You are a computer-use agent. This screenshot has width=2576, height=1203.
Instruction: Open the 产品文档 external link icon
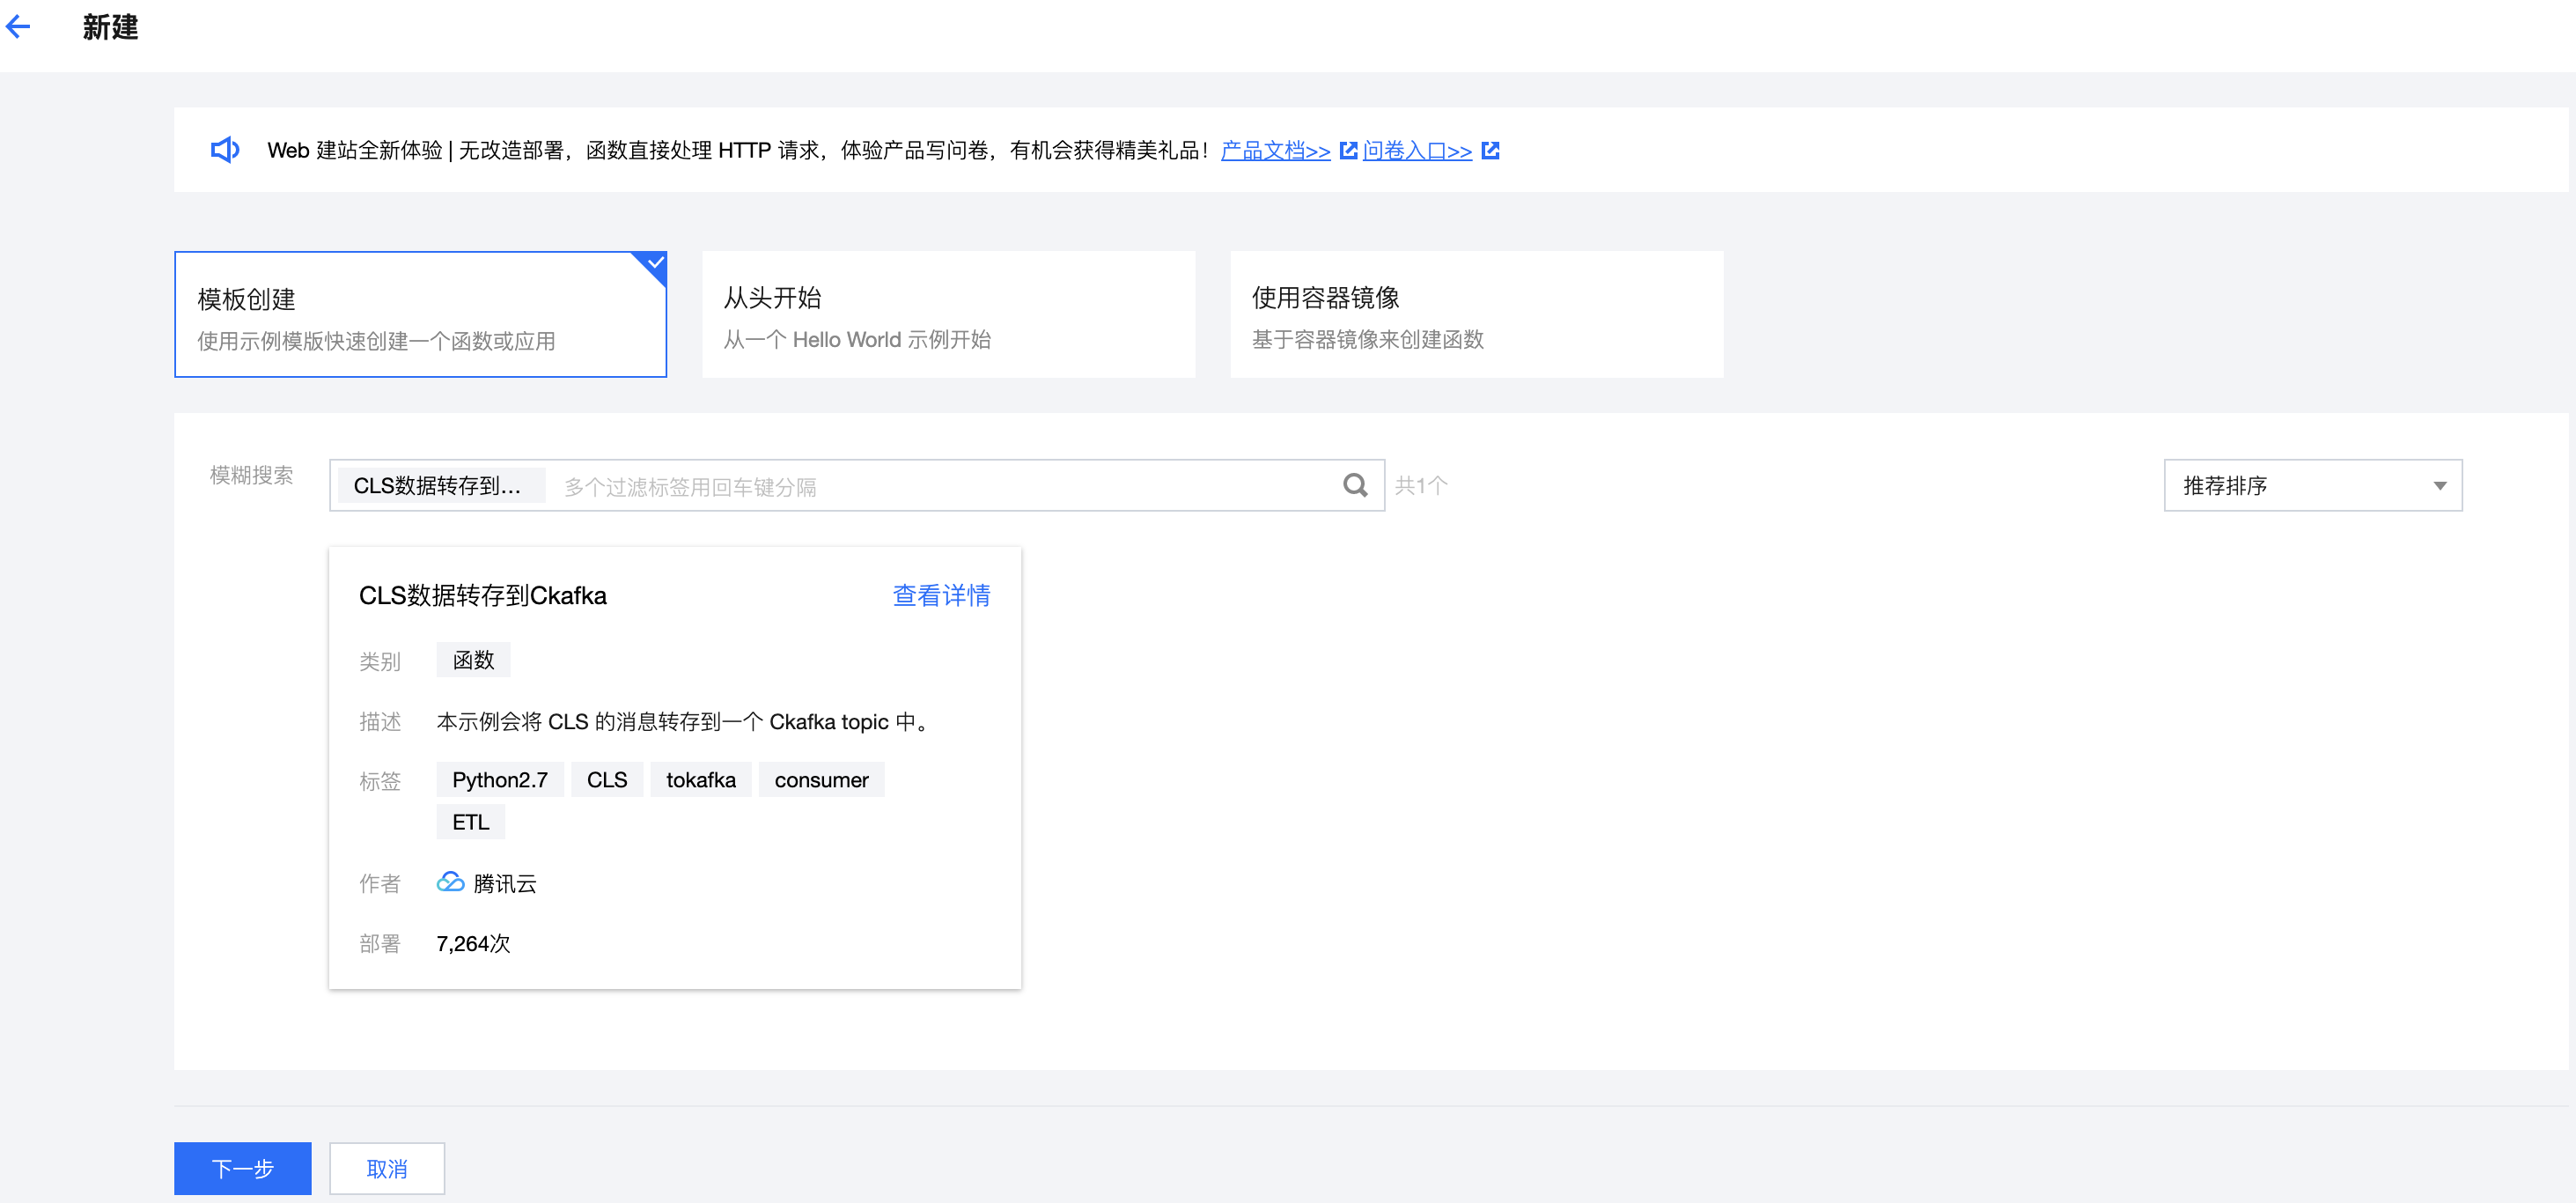pos(1348,150)
